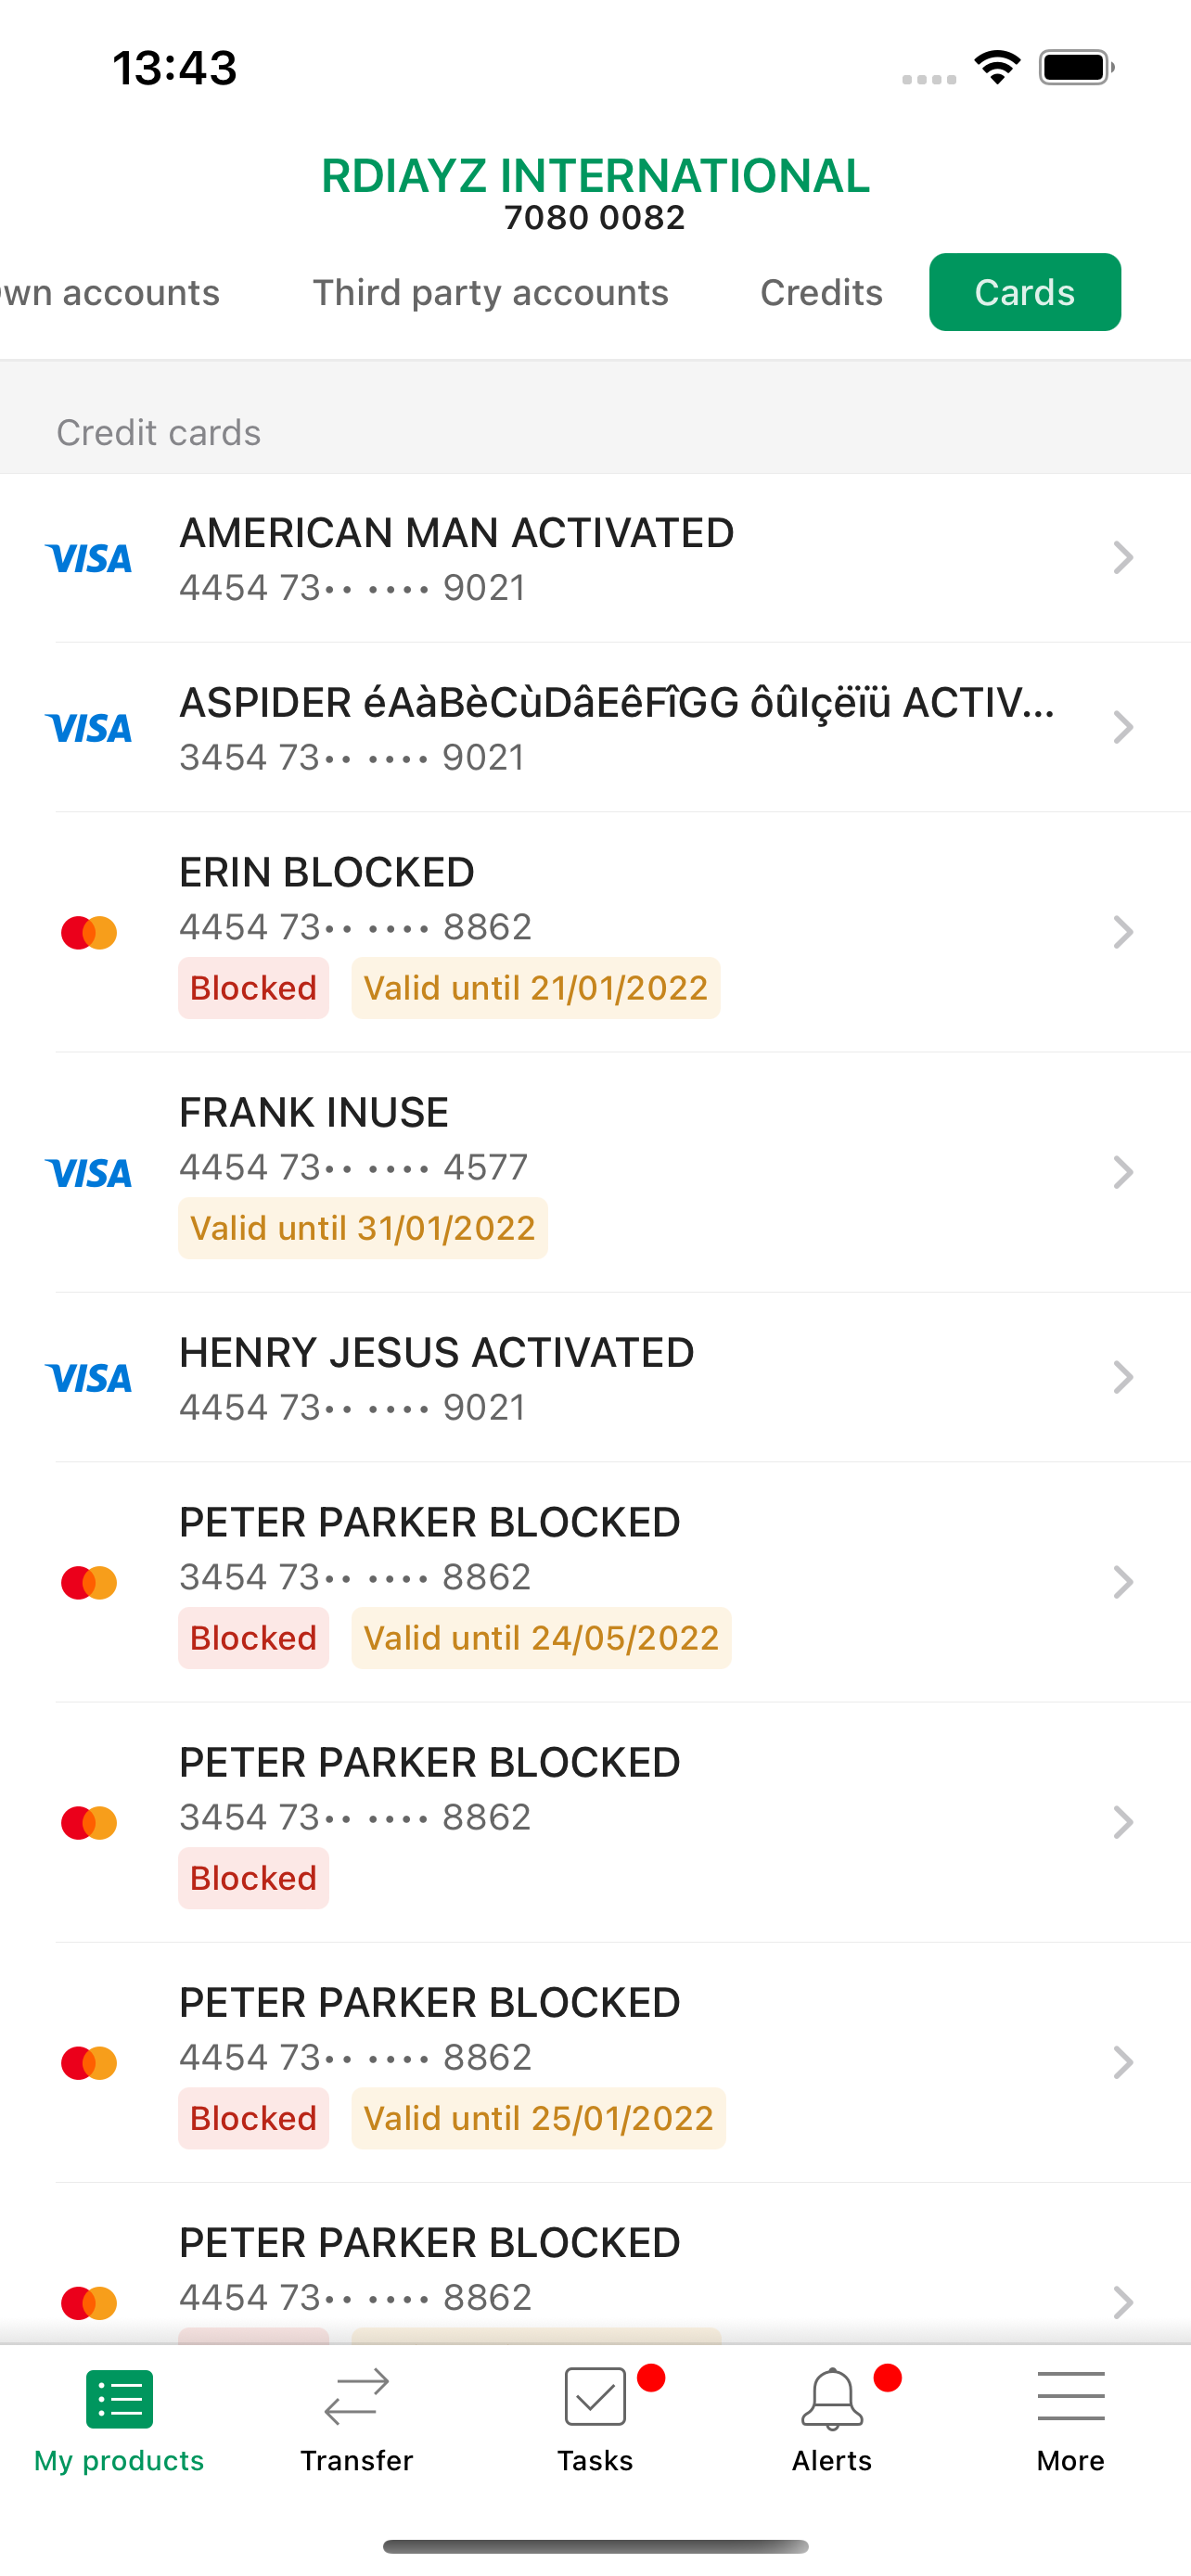This screenshot has height=2576, width=1191.
Task: Tap the Visa logo next to FRANK INUSE
Action: tap(89, 1172)
